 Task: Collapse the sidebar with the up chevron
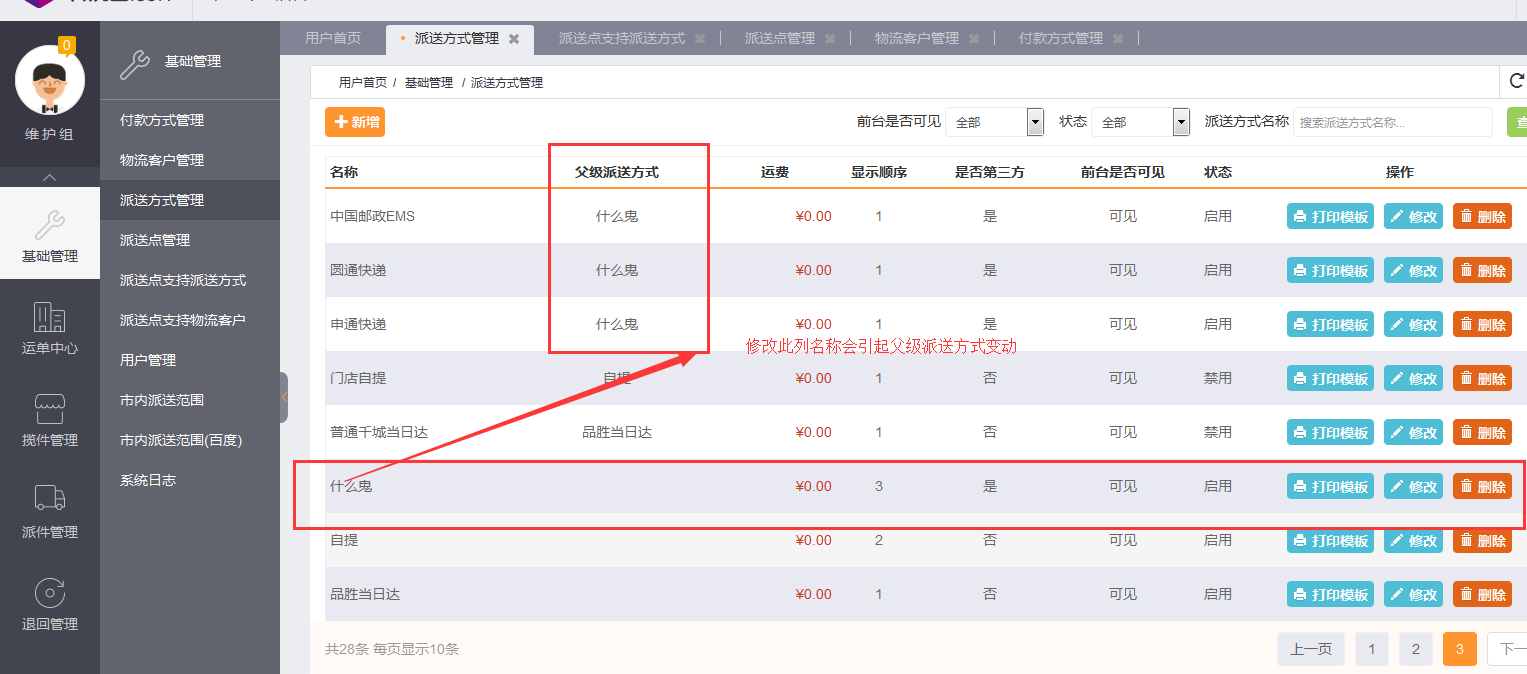click(49, 177)
